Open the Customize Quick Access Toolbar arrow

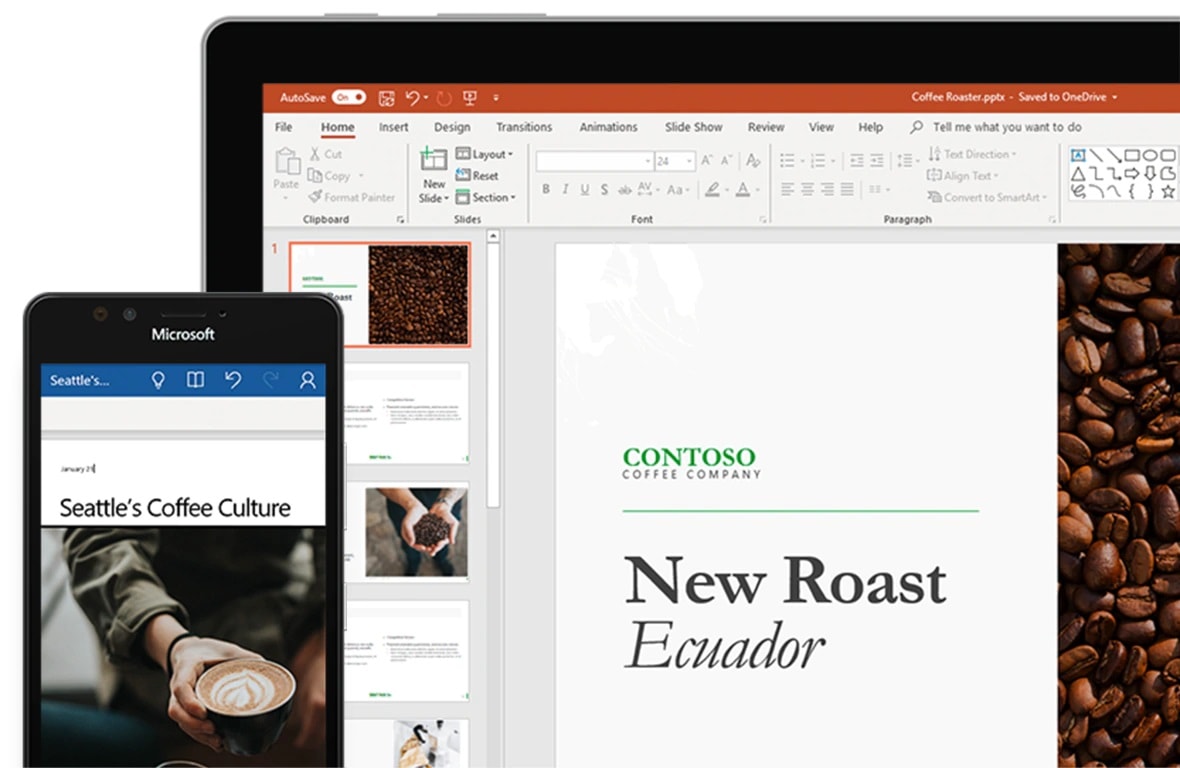click(496, 98)
